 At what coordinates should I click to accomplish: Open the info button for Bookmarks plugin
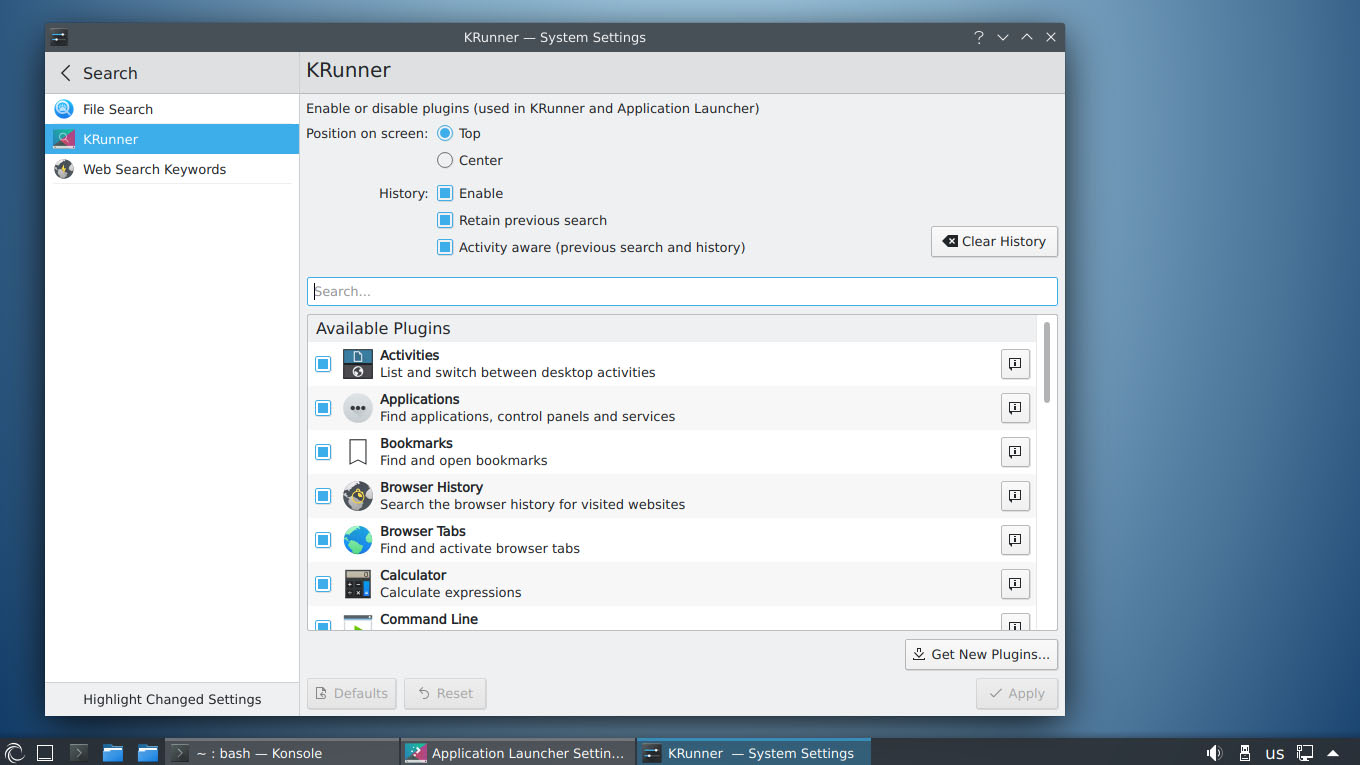[1015, 452]
